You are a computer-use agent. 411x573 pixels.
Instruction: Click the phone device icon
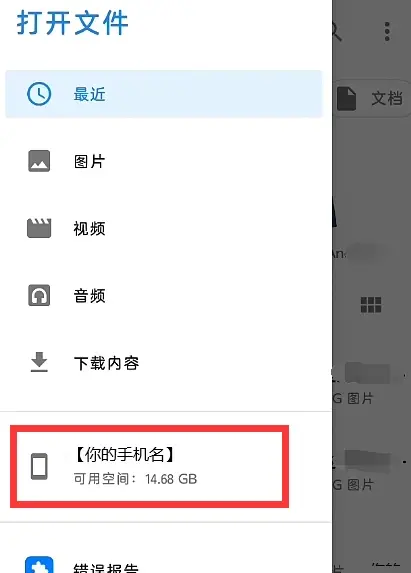point(39,466)
